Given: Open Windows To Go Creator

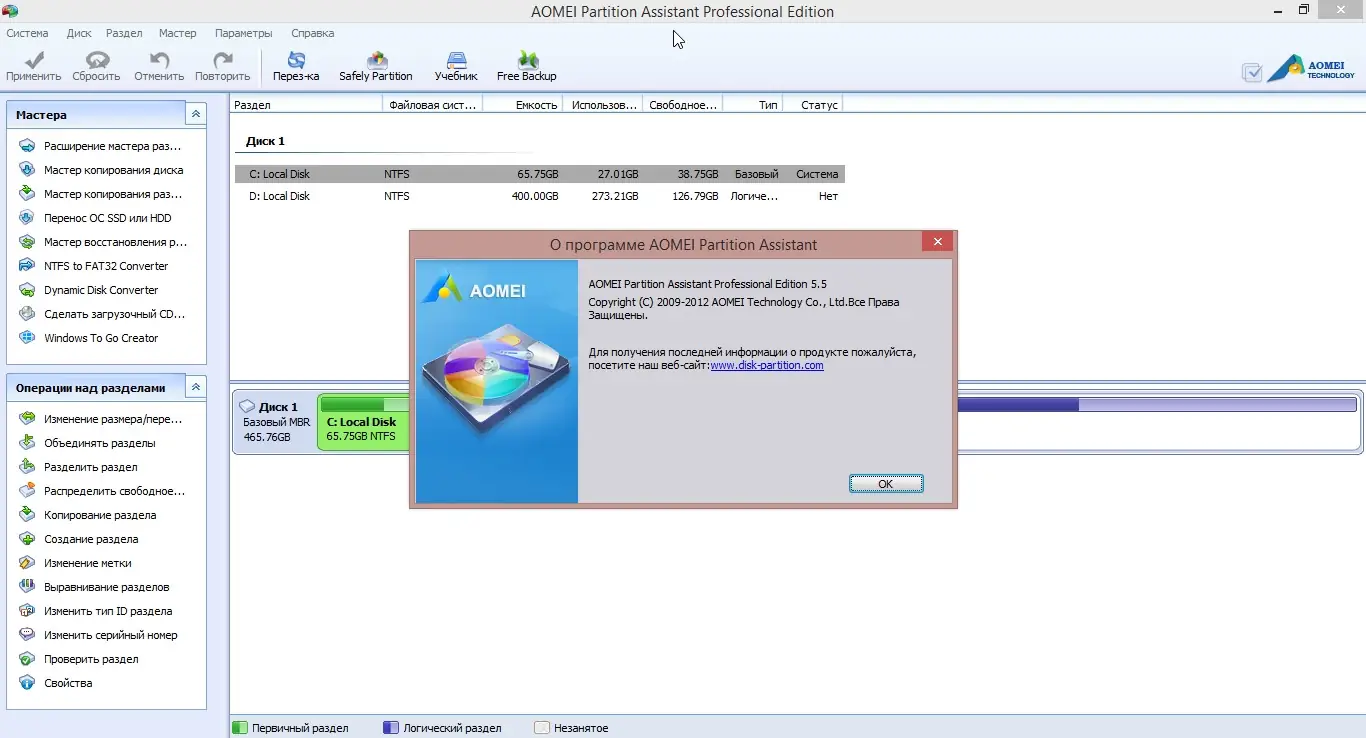Looking at the screenshot, I should [88, 338].
